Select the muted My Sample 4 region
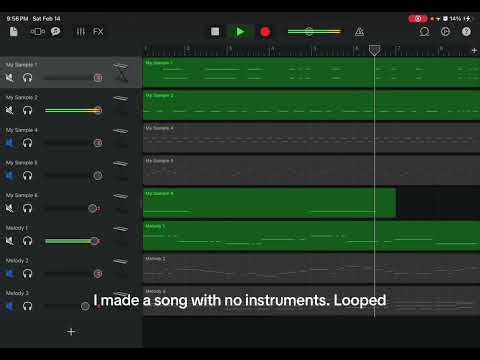The image size is (480, 360). (x=311, y=138)
